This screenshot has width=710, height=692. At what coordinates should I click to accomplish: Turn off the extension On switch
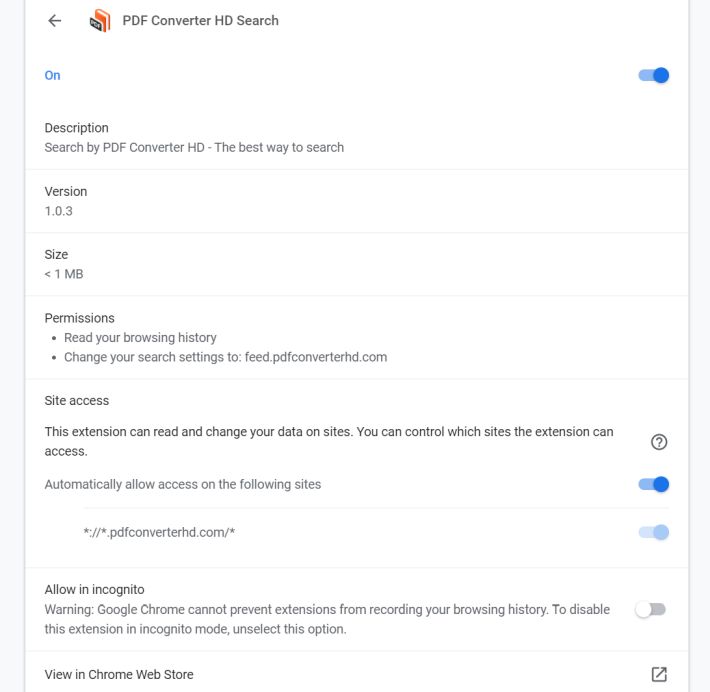click(653, 75)
